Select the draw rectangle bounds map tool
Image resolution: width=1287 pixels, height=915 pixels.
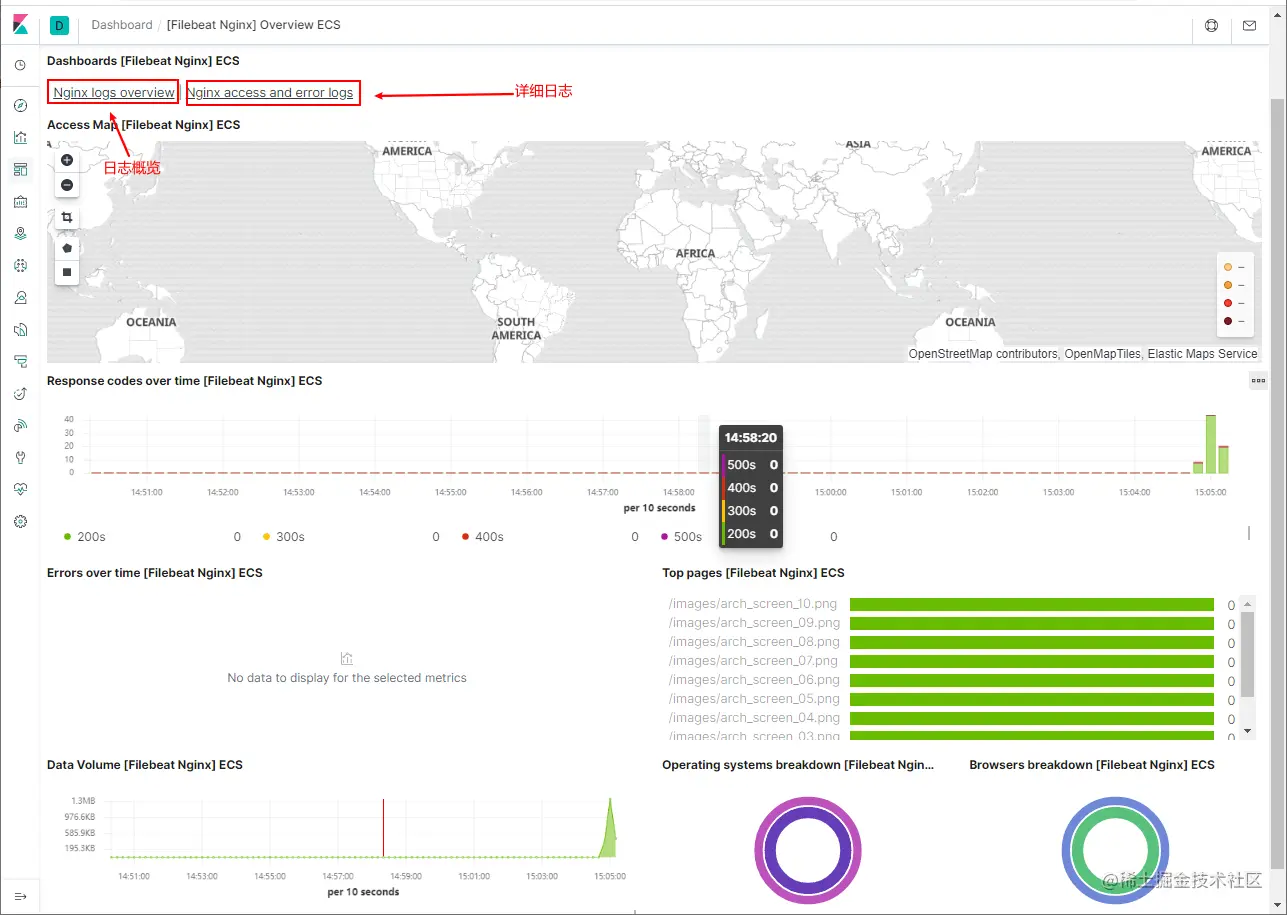click(x=67, y=271)
